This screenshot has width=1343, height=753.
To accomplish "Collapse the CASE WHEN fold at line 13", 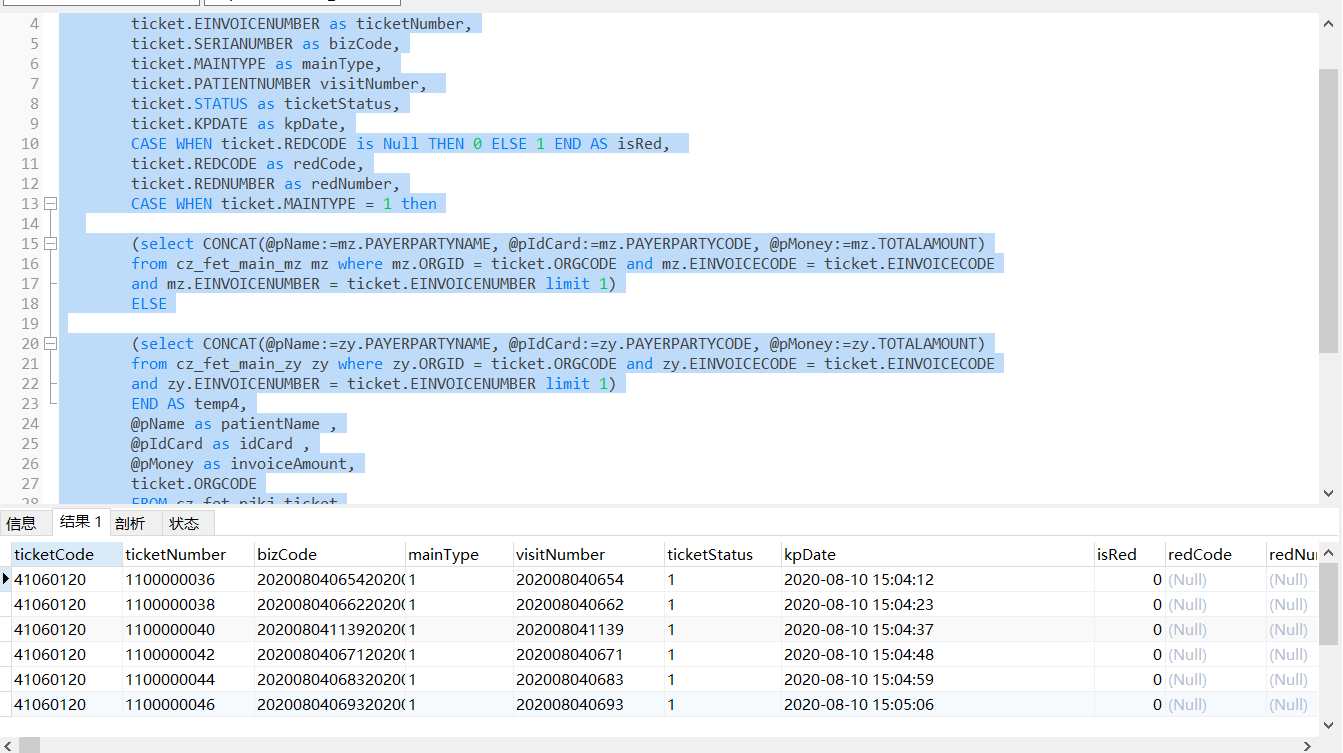I will point(49,203).
